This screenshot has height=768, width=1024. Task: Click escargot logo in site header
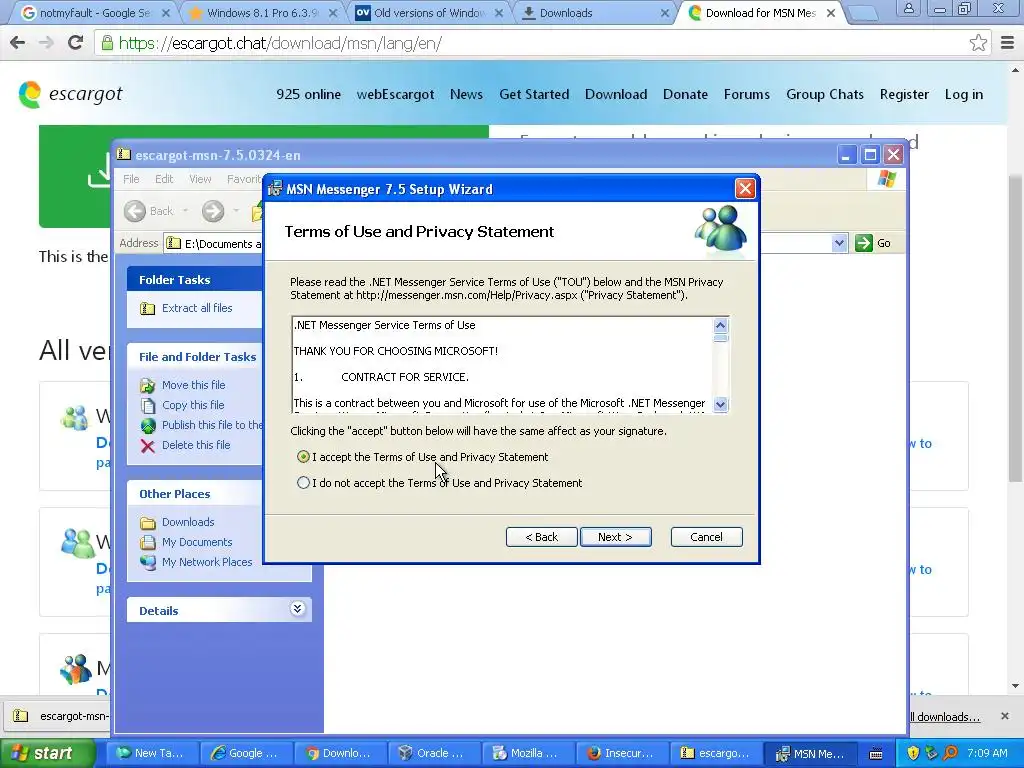pos(71,95)
